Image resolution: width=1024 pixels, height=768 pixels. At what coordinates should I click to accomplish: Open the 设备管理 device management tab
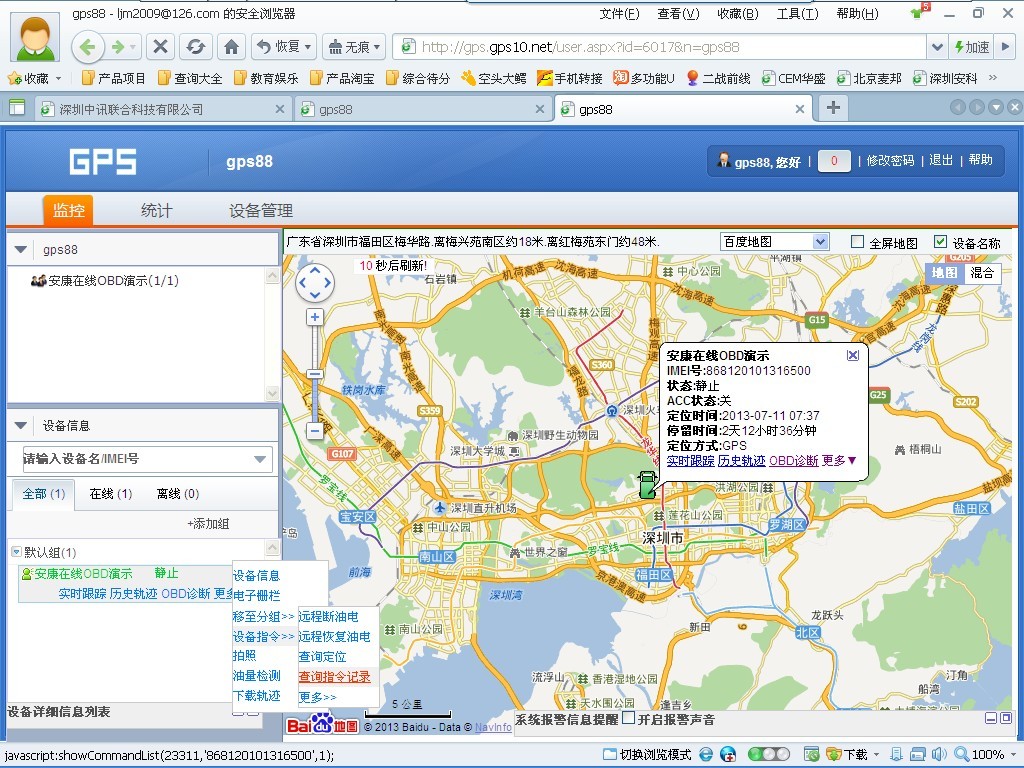click(261, 210)
